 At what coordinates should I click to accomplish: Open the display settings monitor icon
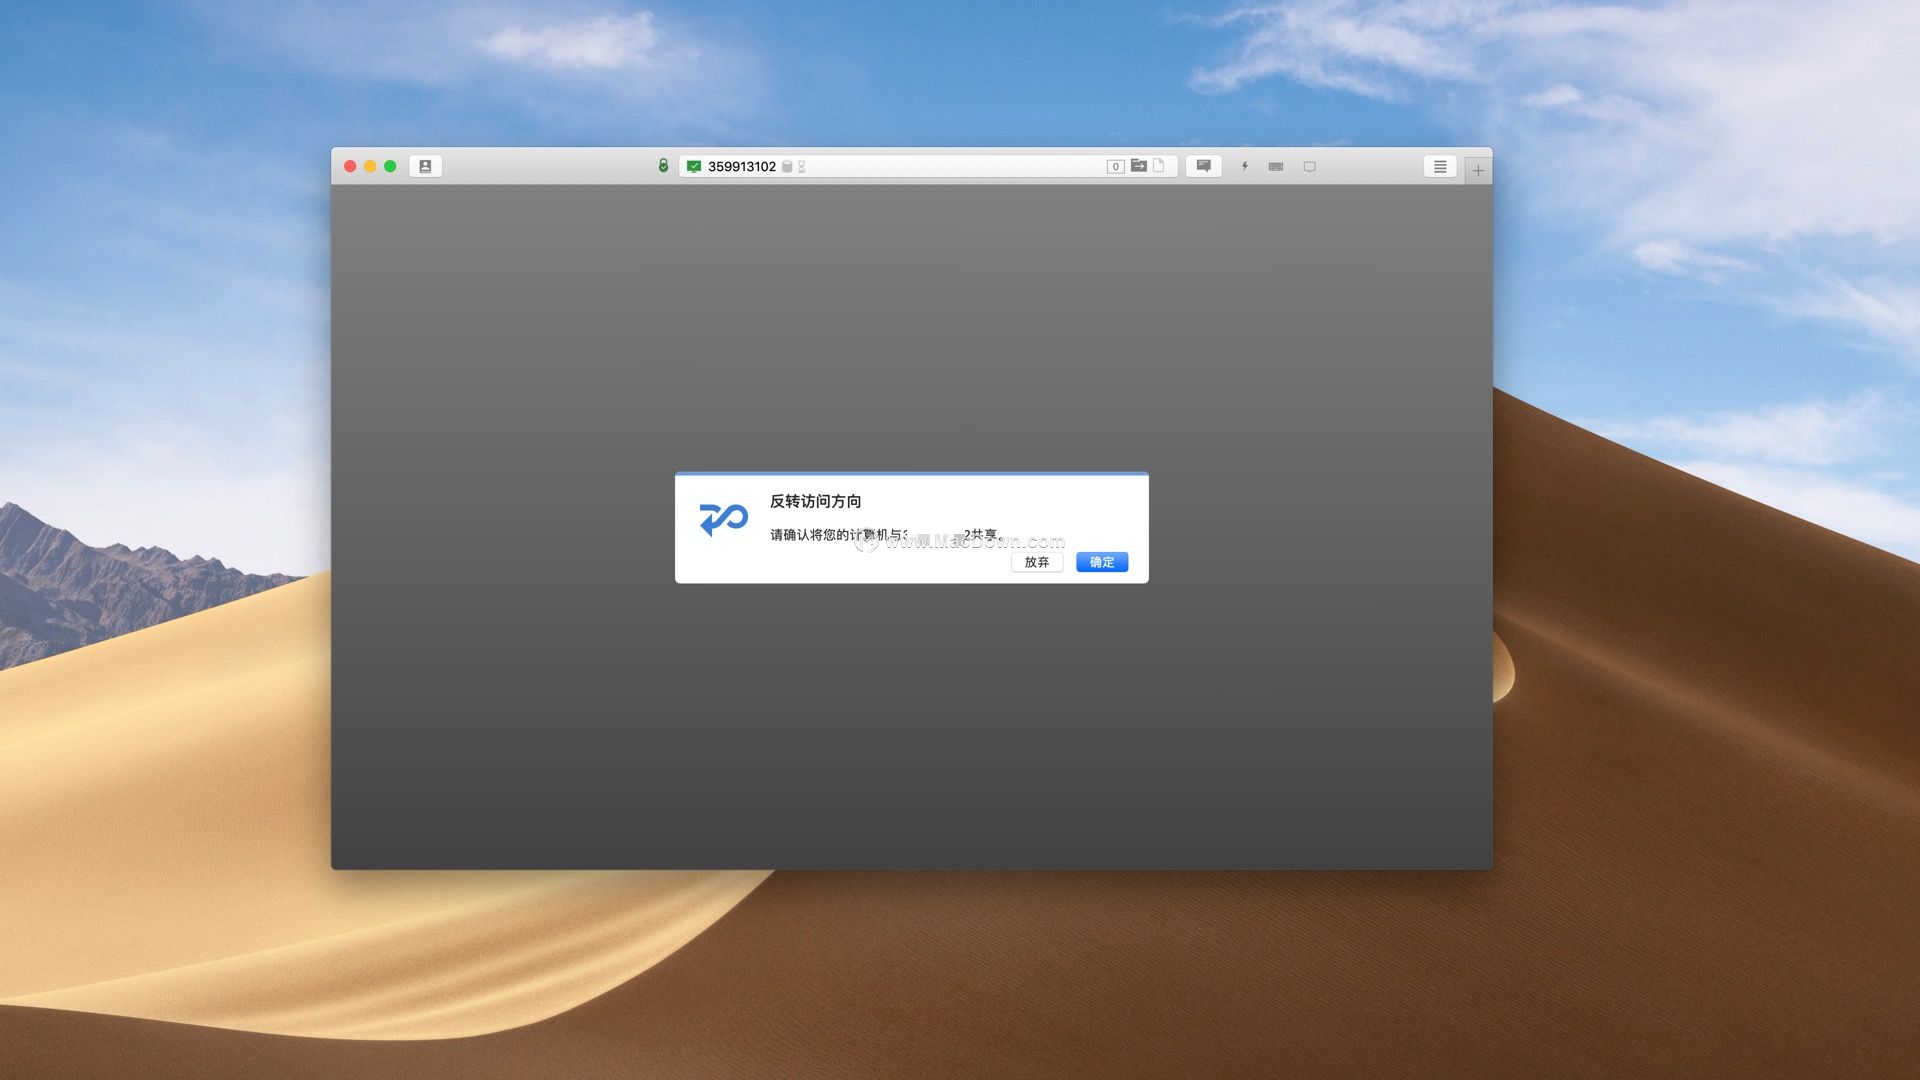pyautogui.click(x=1309, y=167)
